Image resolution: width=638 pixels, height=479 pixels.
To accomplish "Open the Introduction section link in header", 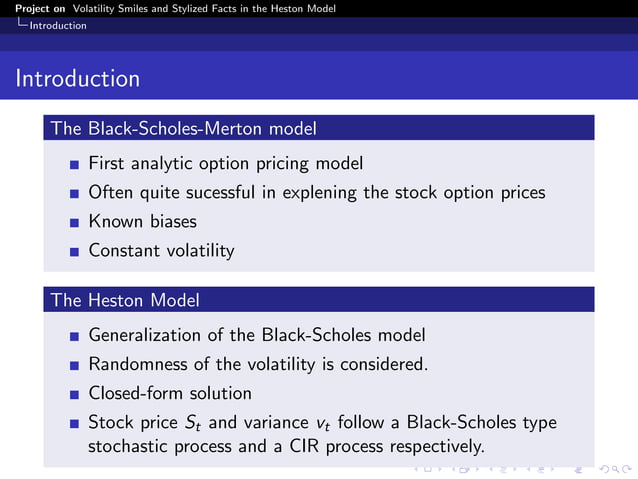I will 58,25.
